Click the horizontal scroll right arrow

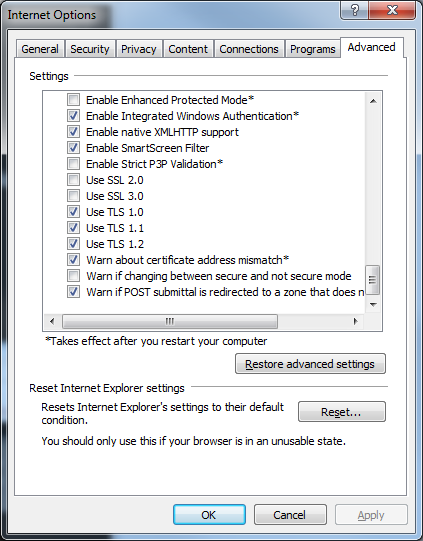point(356,322)
